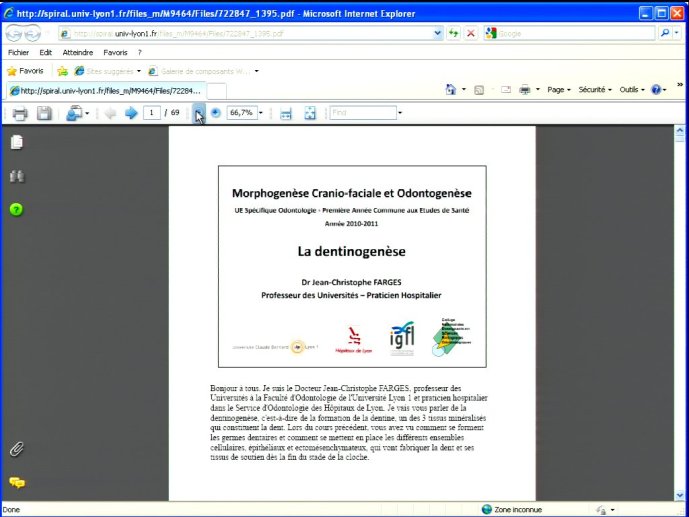Expand the Home button dropdown arrow
Screen dimensions: 689x517
tap(464, 90)
